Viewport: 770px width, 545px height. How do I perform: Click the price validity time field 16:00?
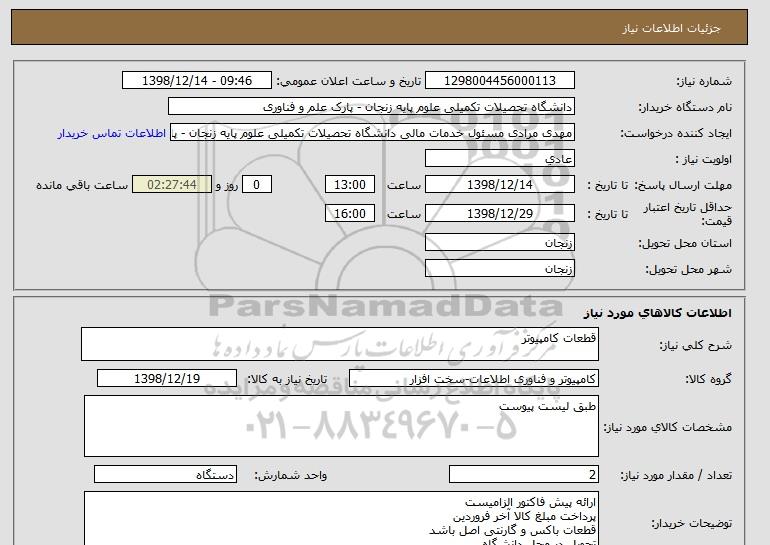pos(350,214)
